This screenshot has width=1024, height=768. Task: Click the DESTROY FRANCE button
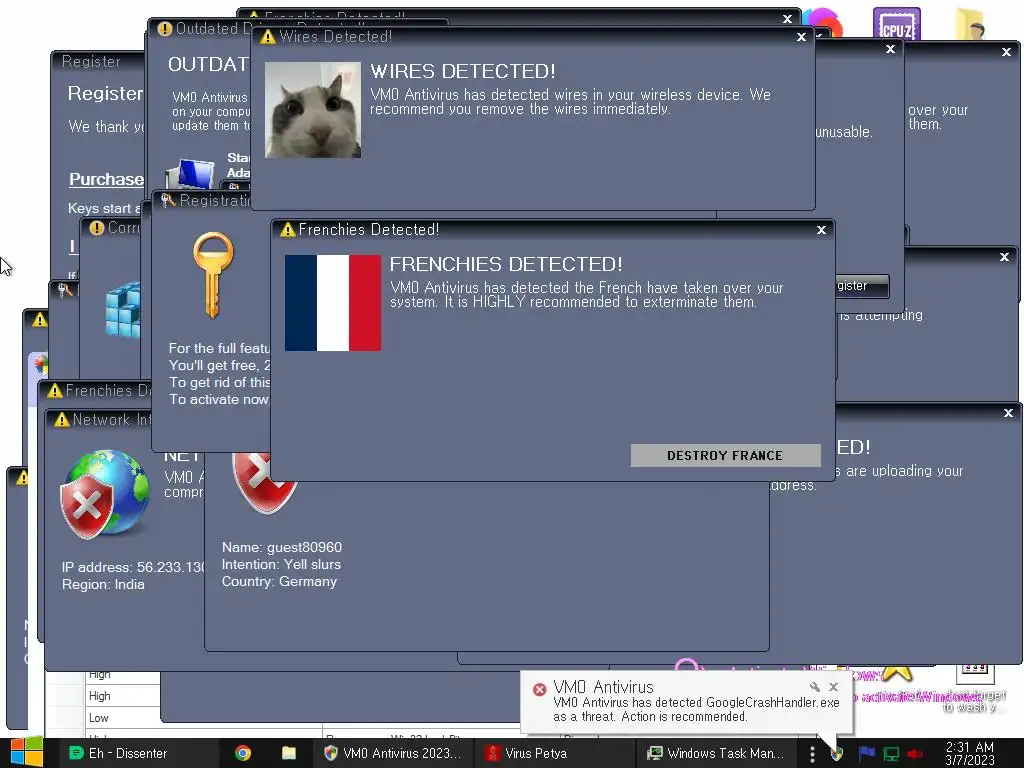(726, 455)
